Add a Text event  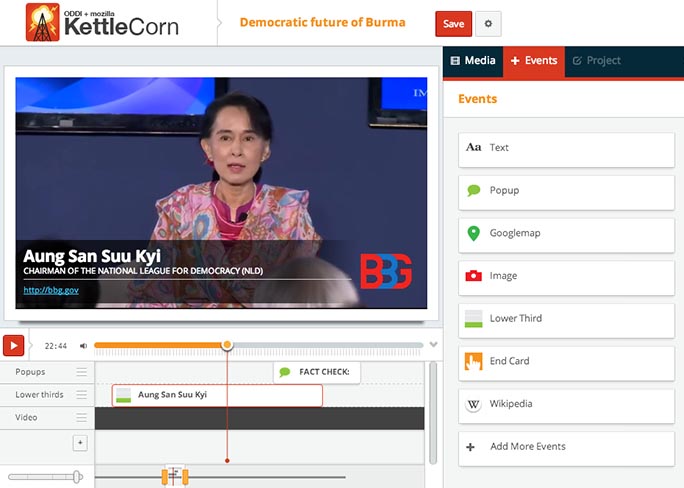[566, 150]
